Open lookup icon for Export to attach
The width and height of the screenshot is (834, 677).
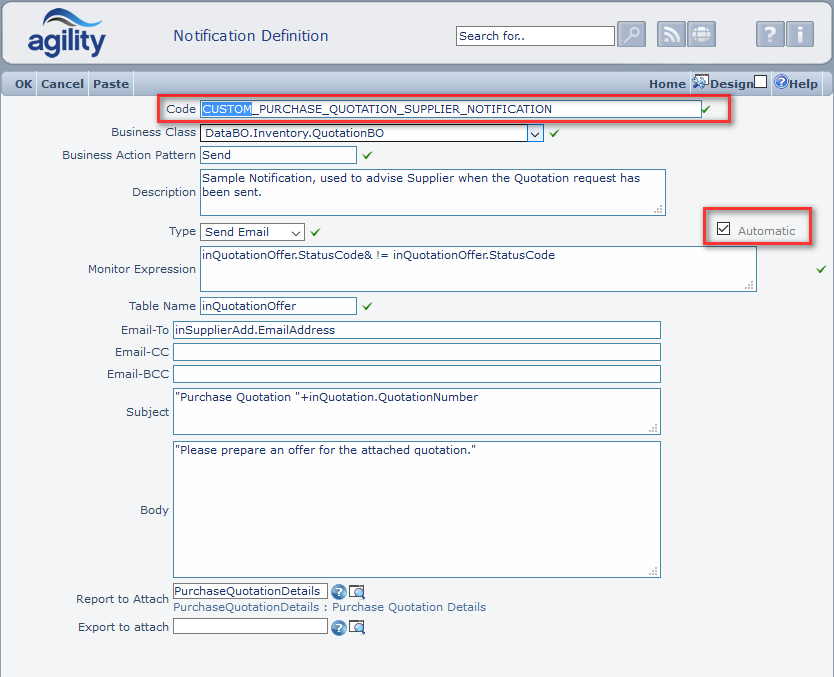356,627
